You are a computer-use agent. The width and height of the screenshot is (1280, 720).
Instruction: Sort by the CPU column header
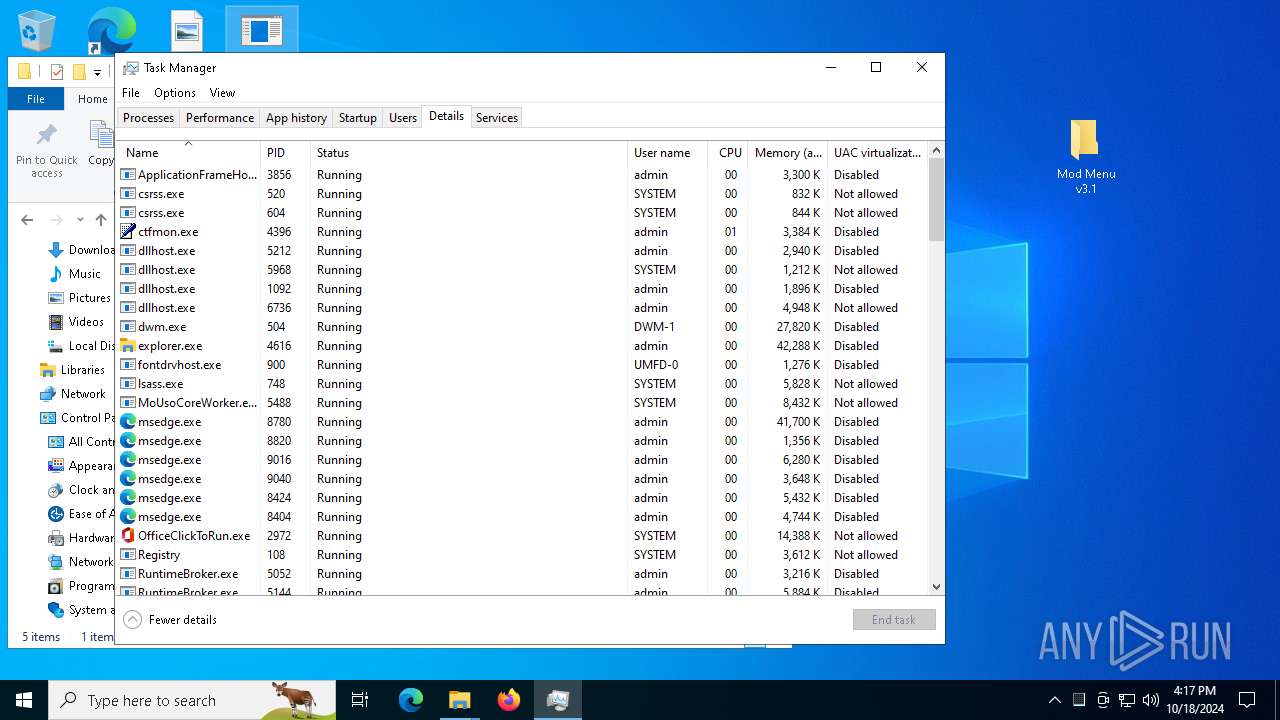728,153
